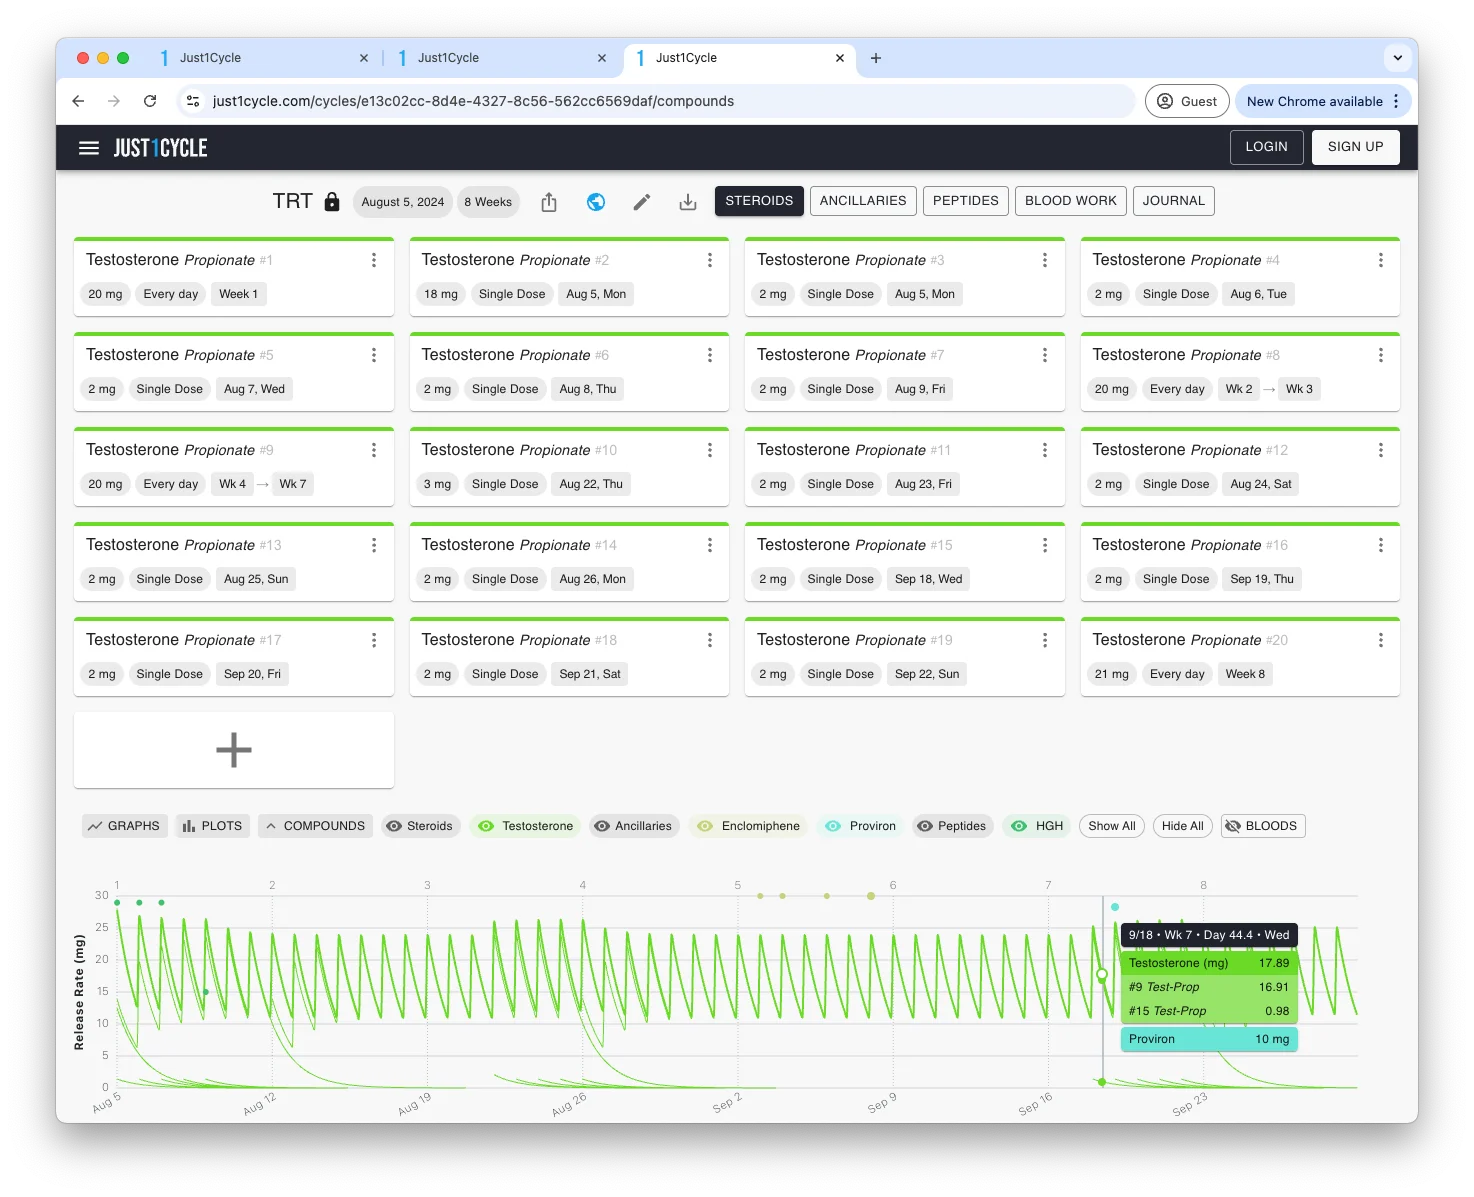Open options menu for Testosterone Propionate #4
Viewport: 1474px width, 1197px height.
pyautogui.click(x=1381, y=260)
